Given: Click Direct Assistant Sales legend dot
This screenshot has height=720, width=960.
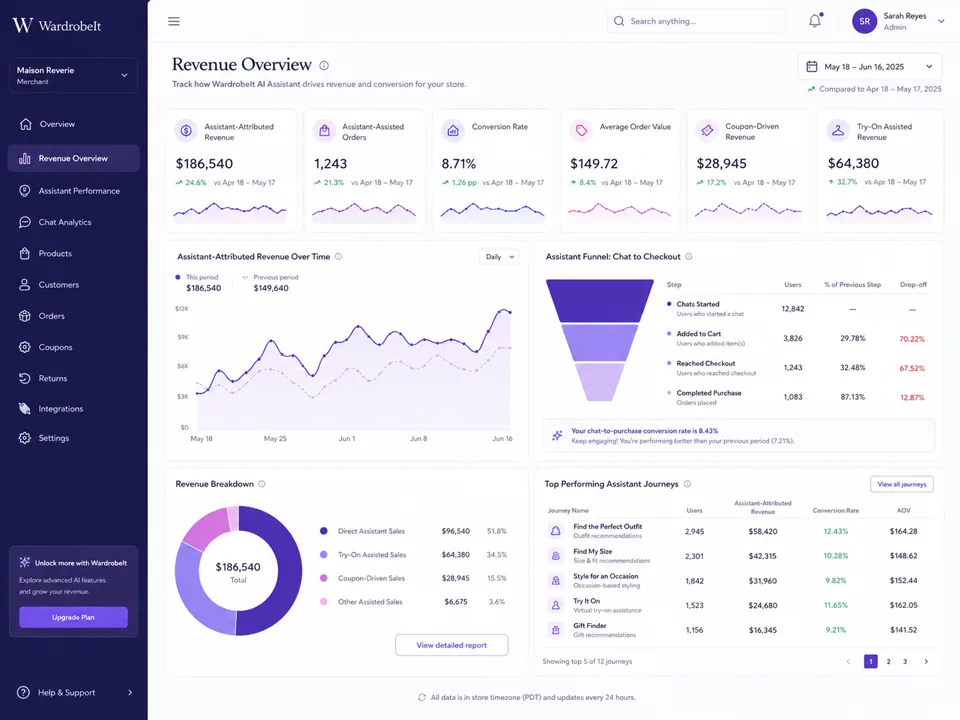Looking at the screenshot, I should pos(324,531).
